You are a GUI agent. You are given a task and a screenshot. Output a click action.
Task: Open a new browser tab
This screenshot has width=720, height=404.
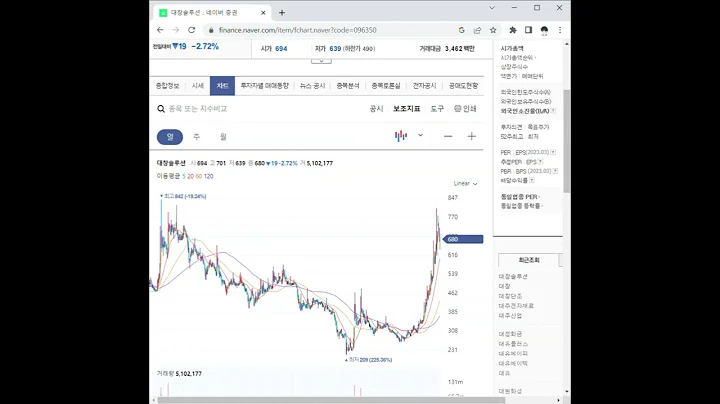[282, 13]
